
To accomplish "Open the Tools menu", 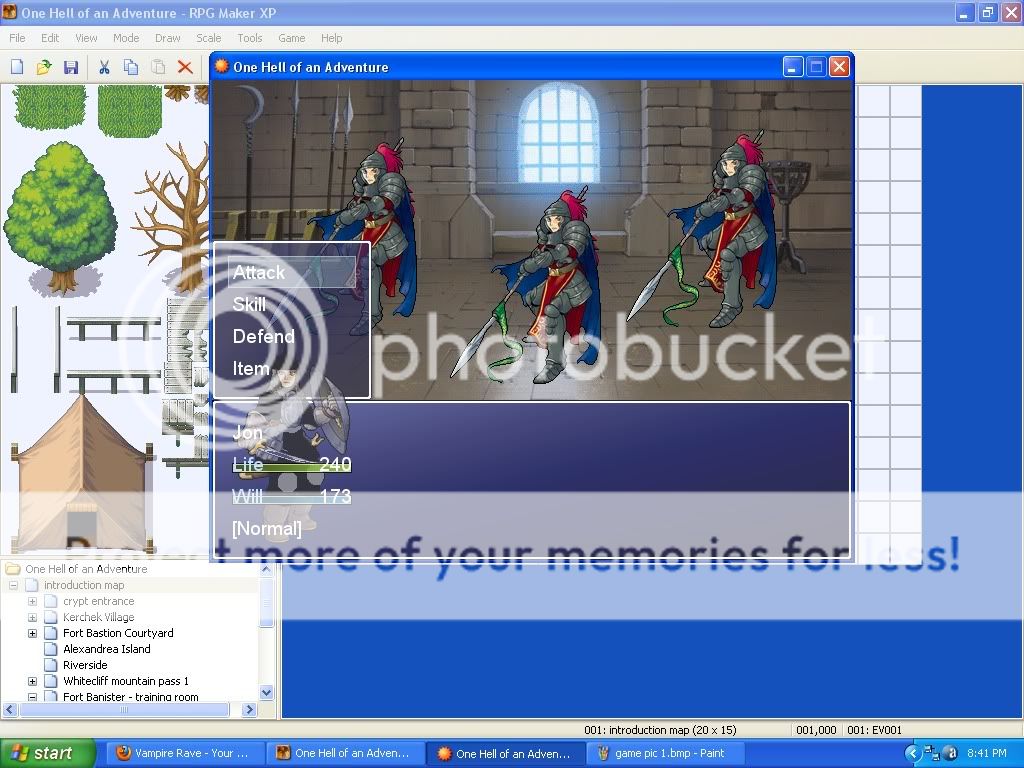I will [x=249, y=38].
